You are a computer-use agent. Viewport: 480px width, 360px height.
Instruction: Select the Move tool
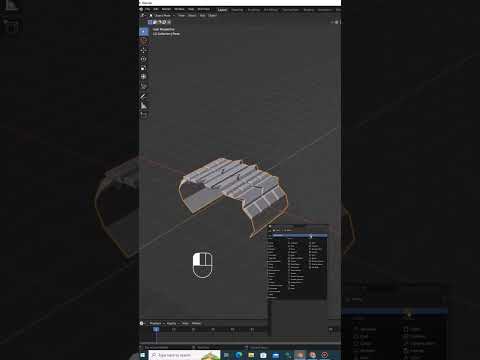[x=144, y=50]
